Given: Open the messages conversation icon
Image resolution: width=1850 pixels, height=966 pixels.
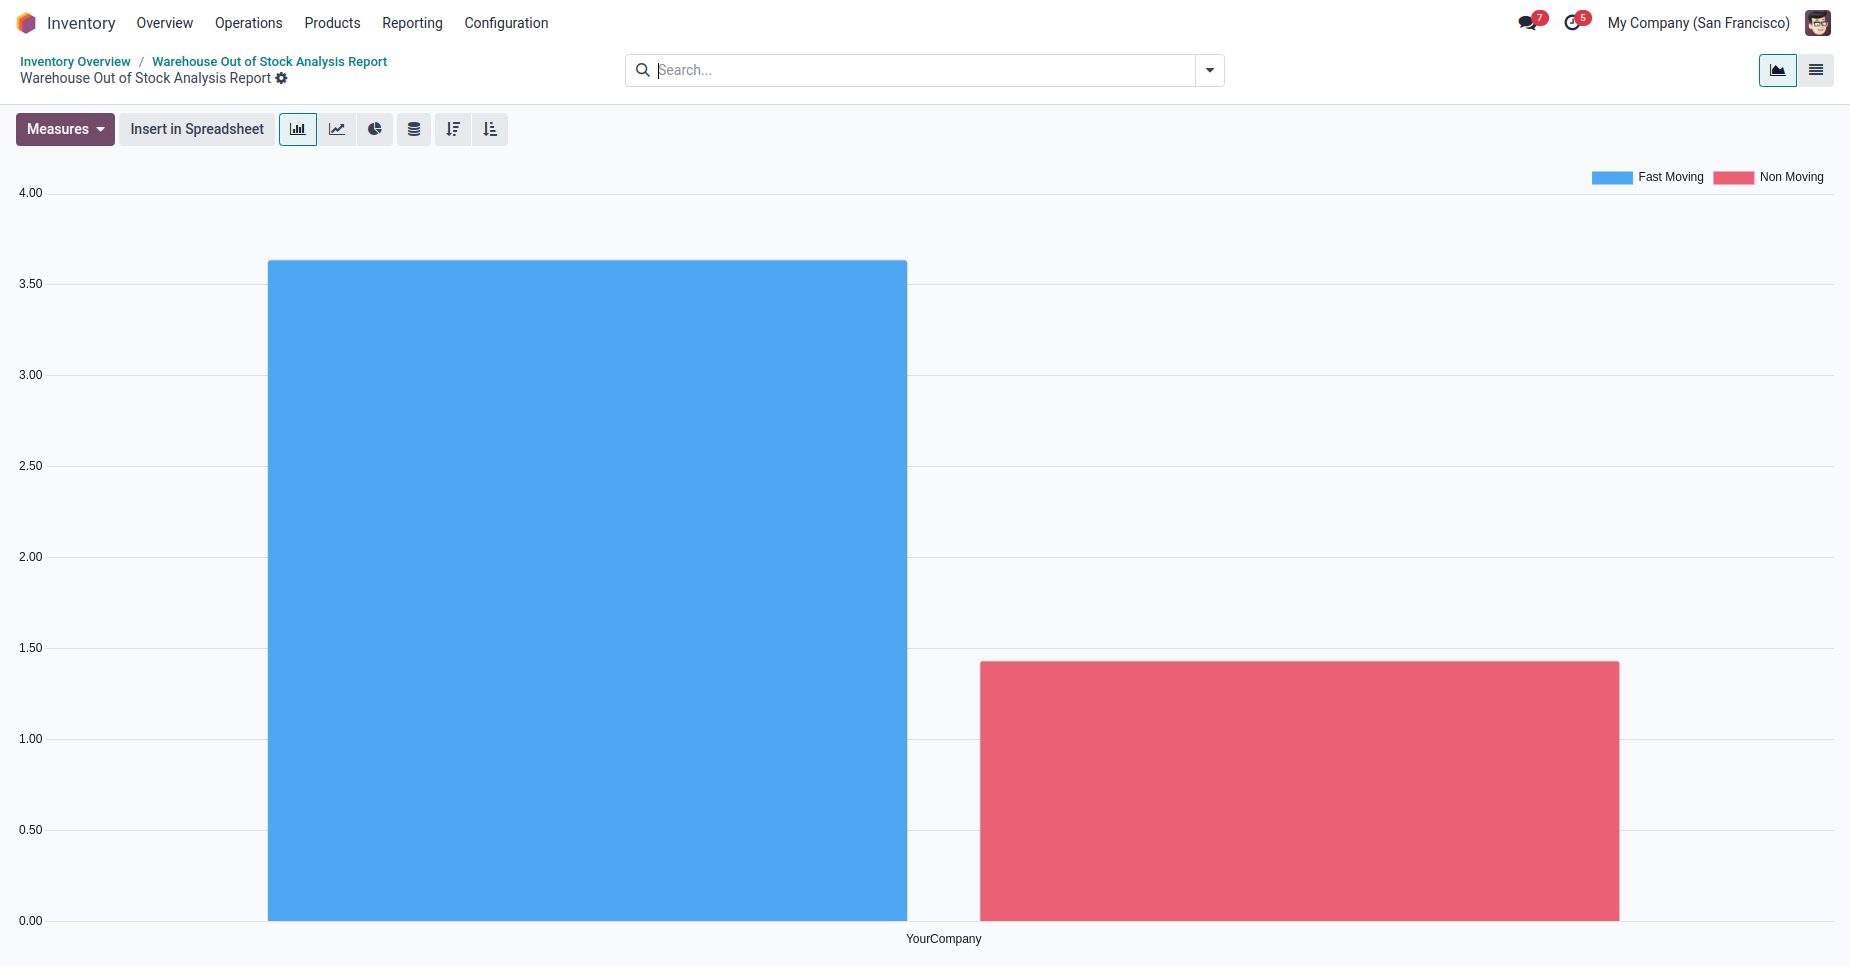Looking at the screenshot, I should (1527, 23).
